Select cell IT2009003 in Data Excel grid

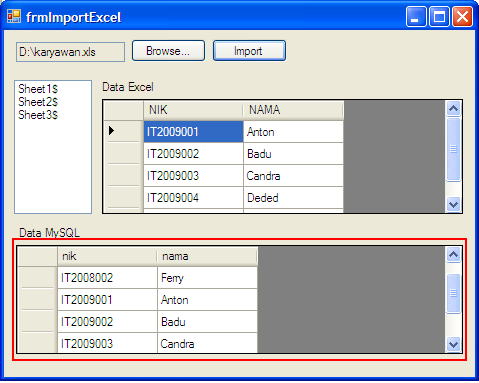(x=193, y=176)
